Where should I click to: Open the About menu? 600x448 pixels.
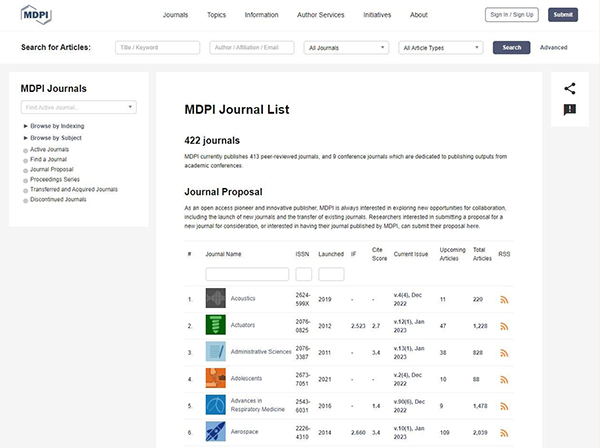click(x=419, y=15)
